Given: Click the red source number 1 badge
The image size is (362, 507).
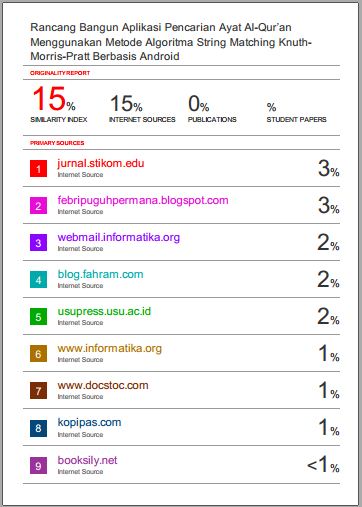Looking at the screenshot, I should (x=38, y=169).
